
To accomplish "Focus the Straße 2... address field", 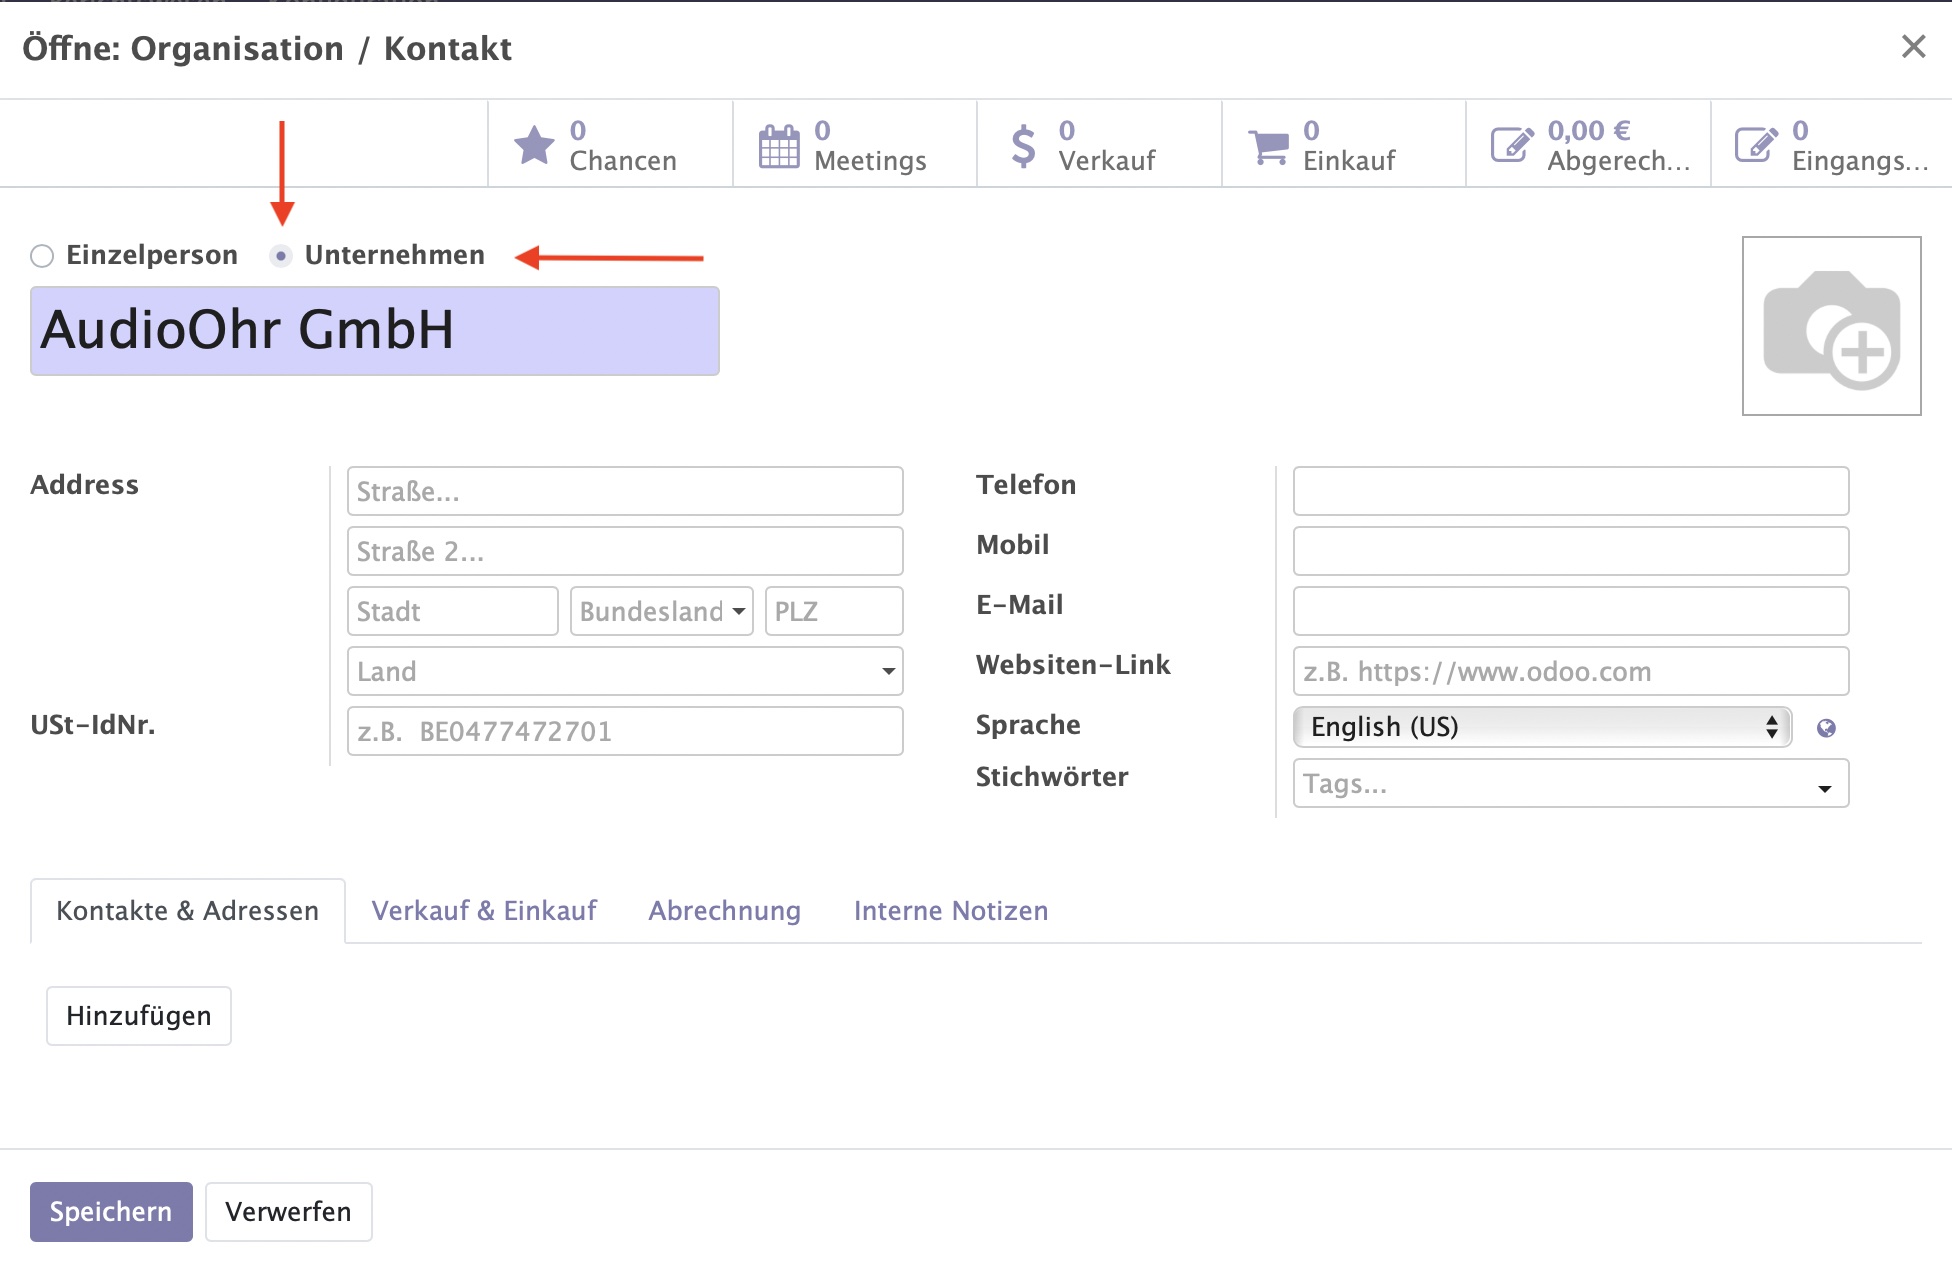I will [x=625, y=551].
